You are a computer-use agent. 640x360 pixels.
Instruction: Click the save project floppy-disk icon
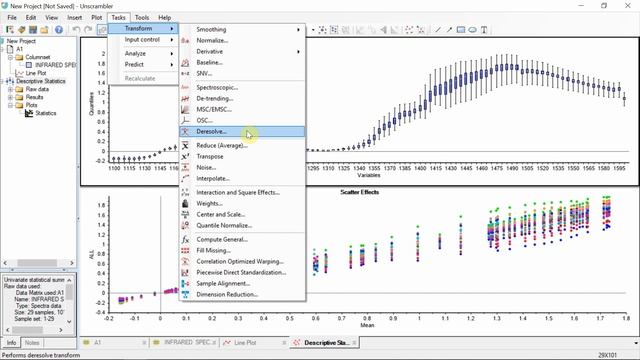click(33, 29)
